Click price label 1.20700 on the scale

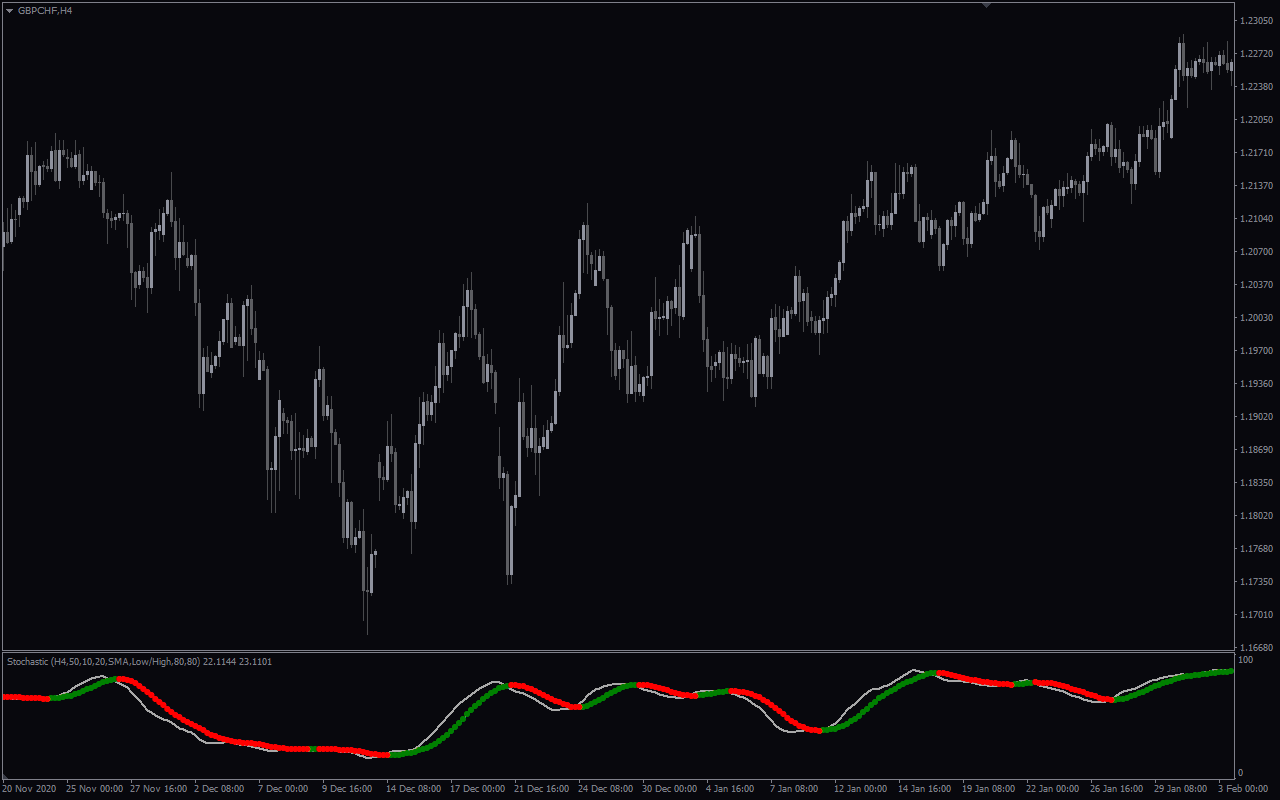(x=1256, y=251)
